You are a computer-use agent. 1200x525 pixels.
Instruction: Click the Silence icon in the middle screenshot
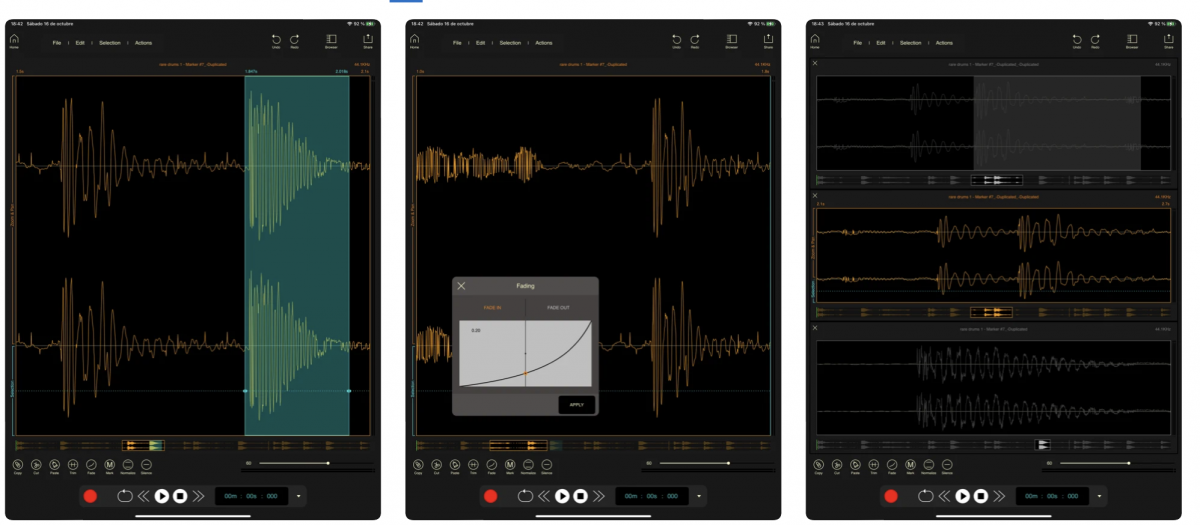547,465
